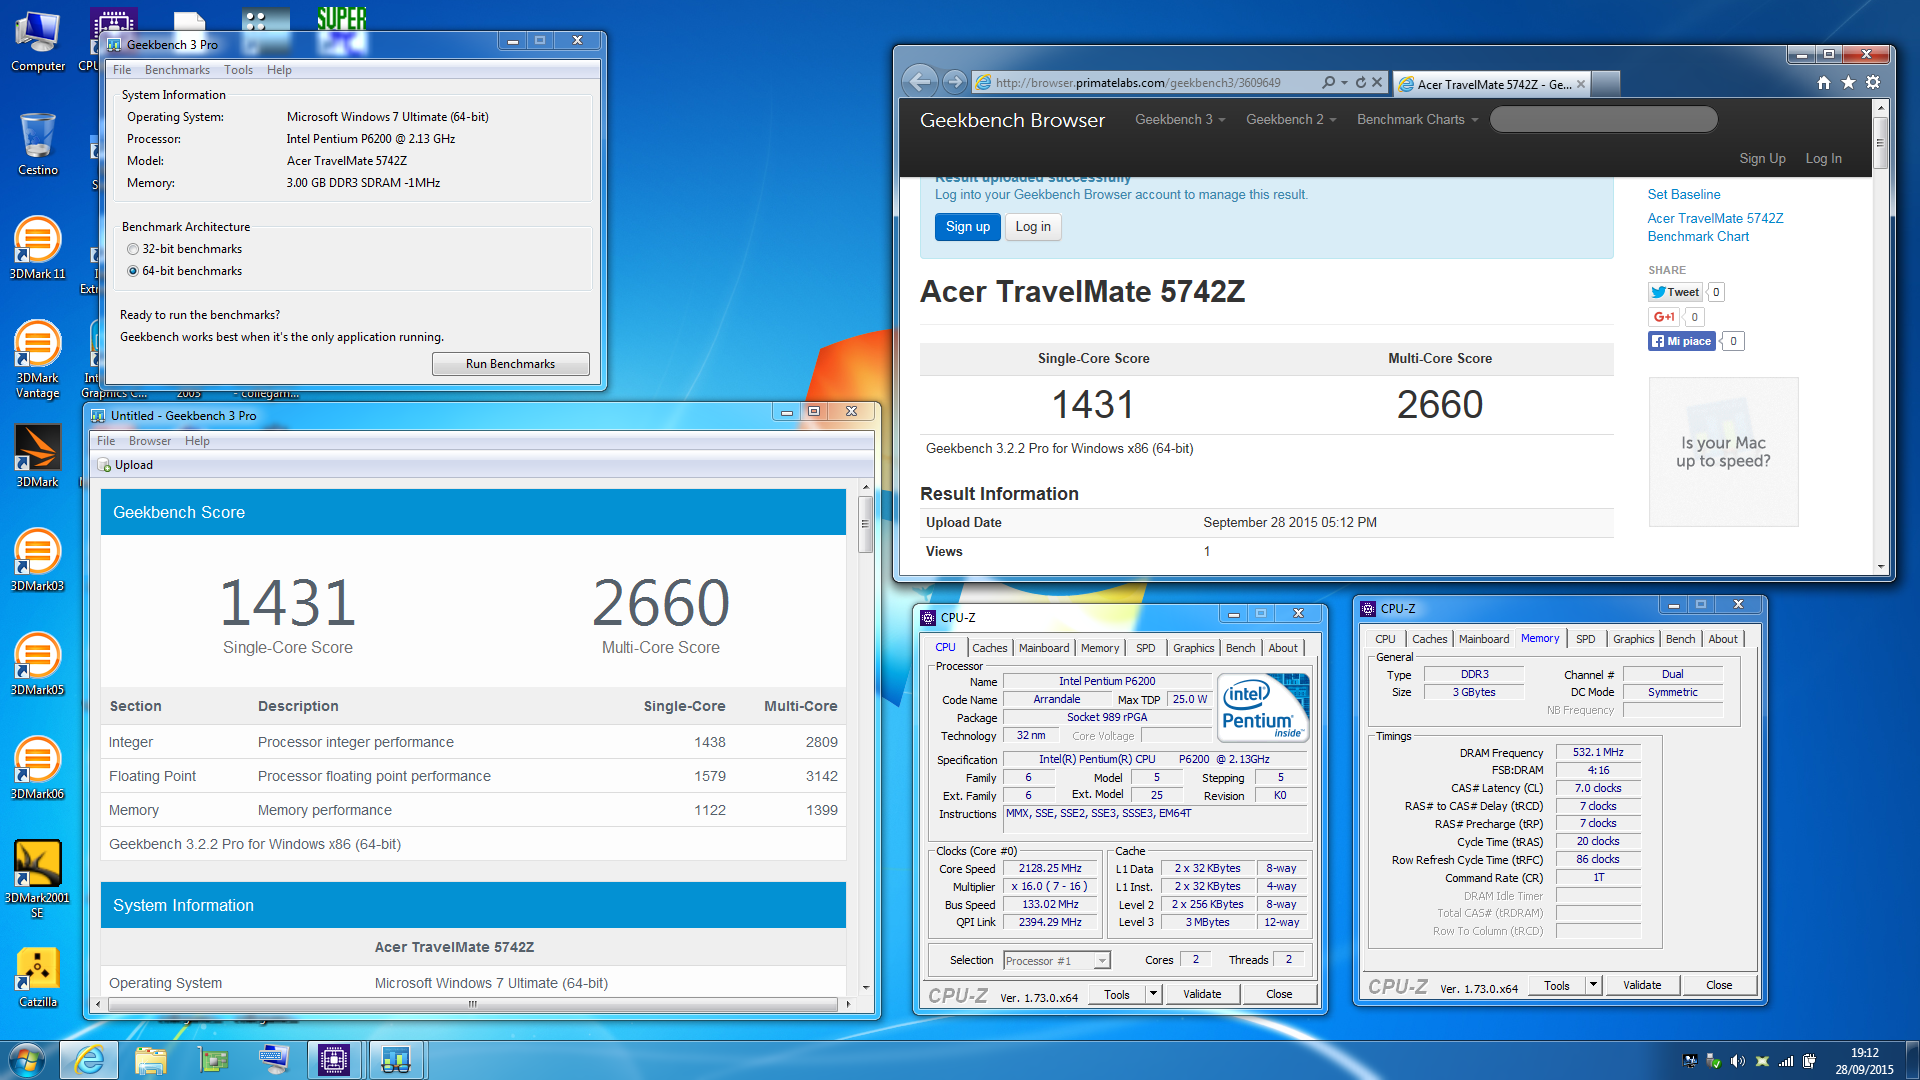This screenshot has height=1080, width=1920.
Task: Open the address bar search dropdown arrow
Action: click(1345, 83)
